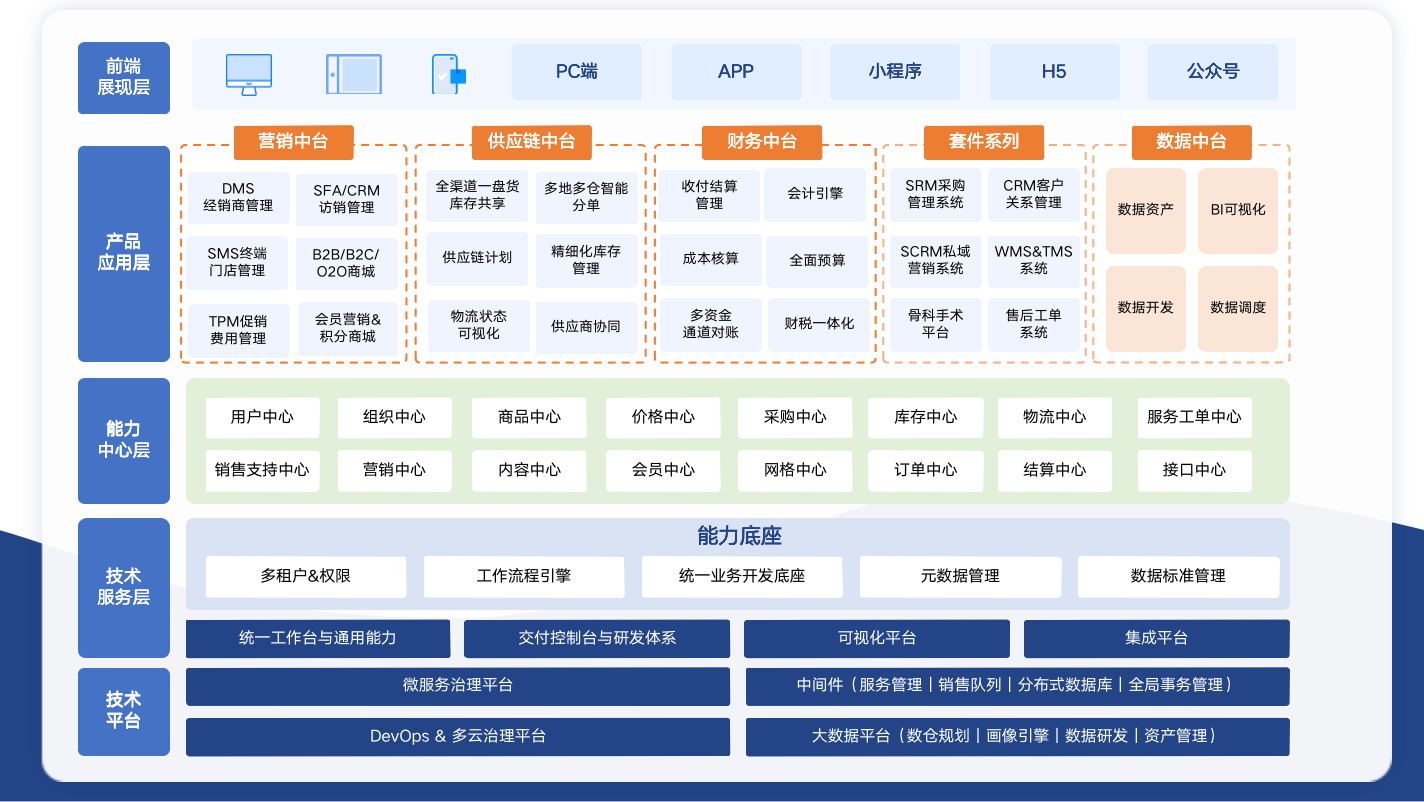Select the 用户中心 box
The width and height of the screenshot is (1424, 802).
click(263, 418)
